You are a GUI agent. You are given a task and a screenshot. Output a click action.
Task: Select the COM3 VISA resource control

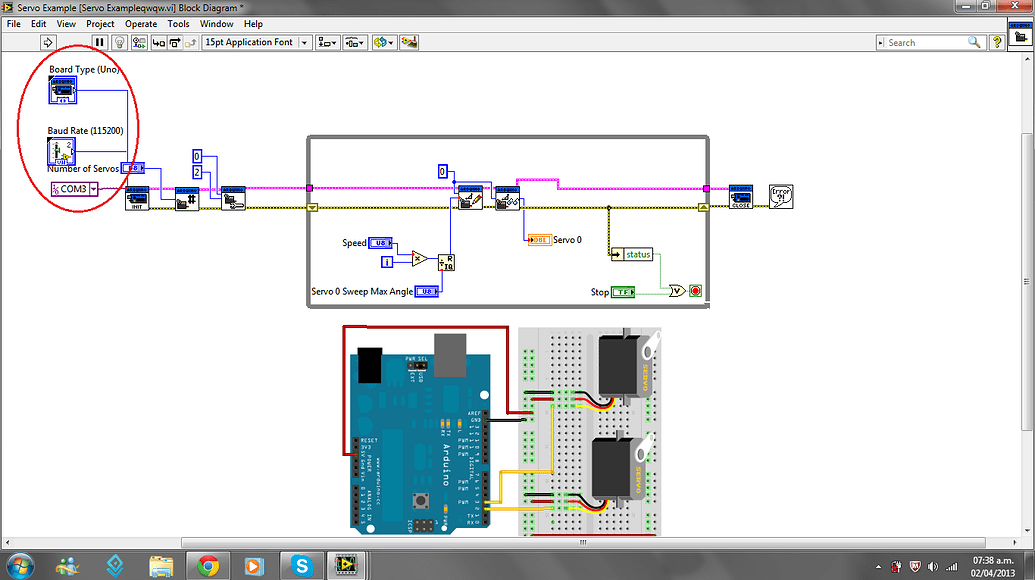(x=70, y=189)
